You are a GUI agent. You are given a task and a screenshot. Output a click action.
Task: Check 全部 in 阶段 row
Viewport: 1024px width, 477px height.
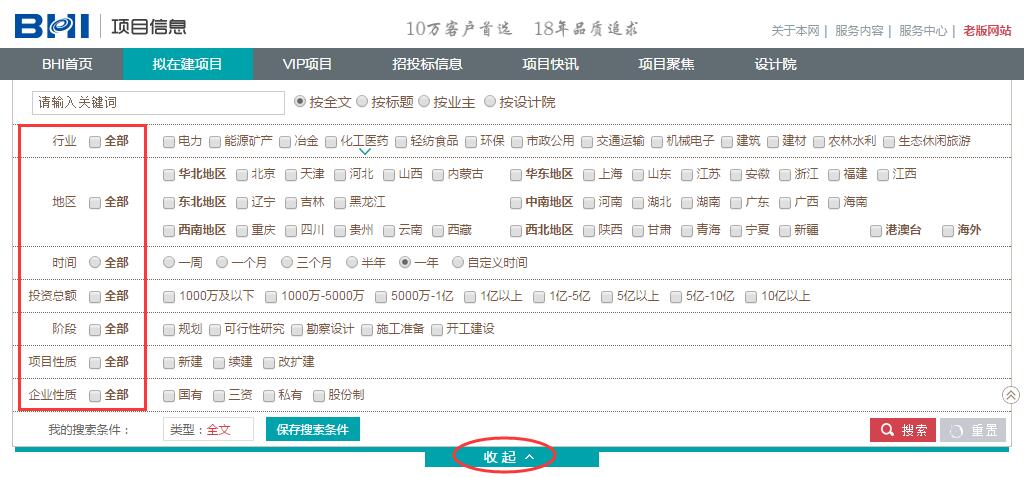(x=95, y=329)
